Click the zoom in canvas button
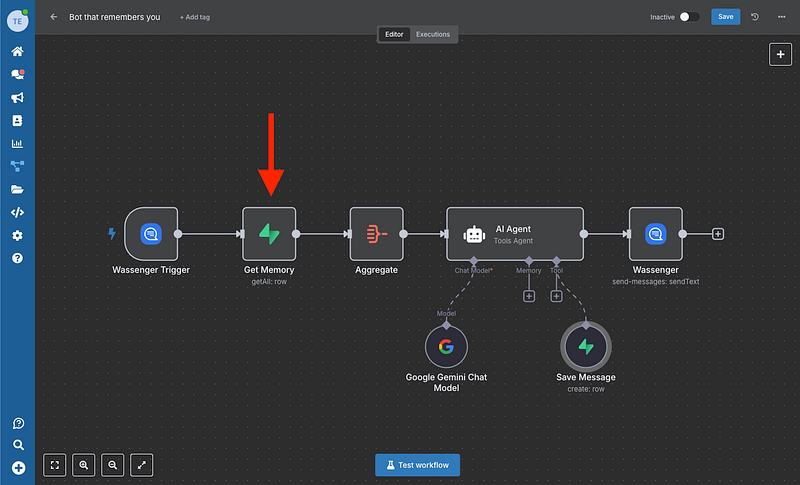800x485 pixels. [x=84, y=464]
